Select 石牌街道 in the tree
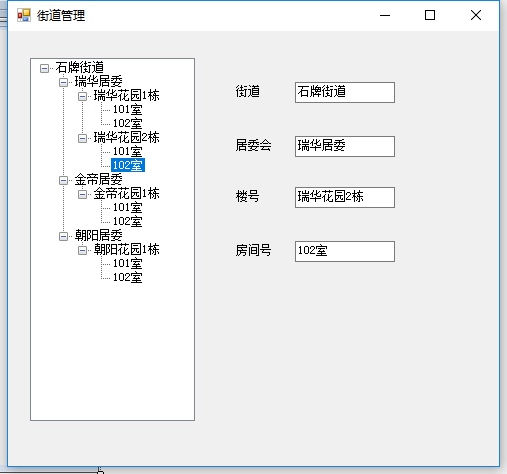The height and width of the screenshot is (474, 507). point(80,67)
